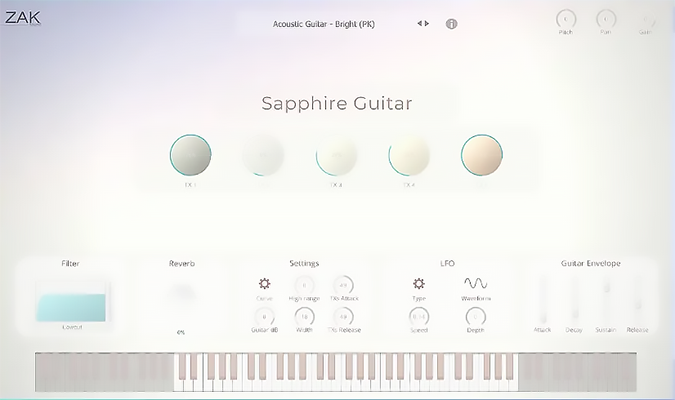
Task: Click the Sustain envelope slider
Action: (x=606, y=300)
